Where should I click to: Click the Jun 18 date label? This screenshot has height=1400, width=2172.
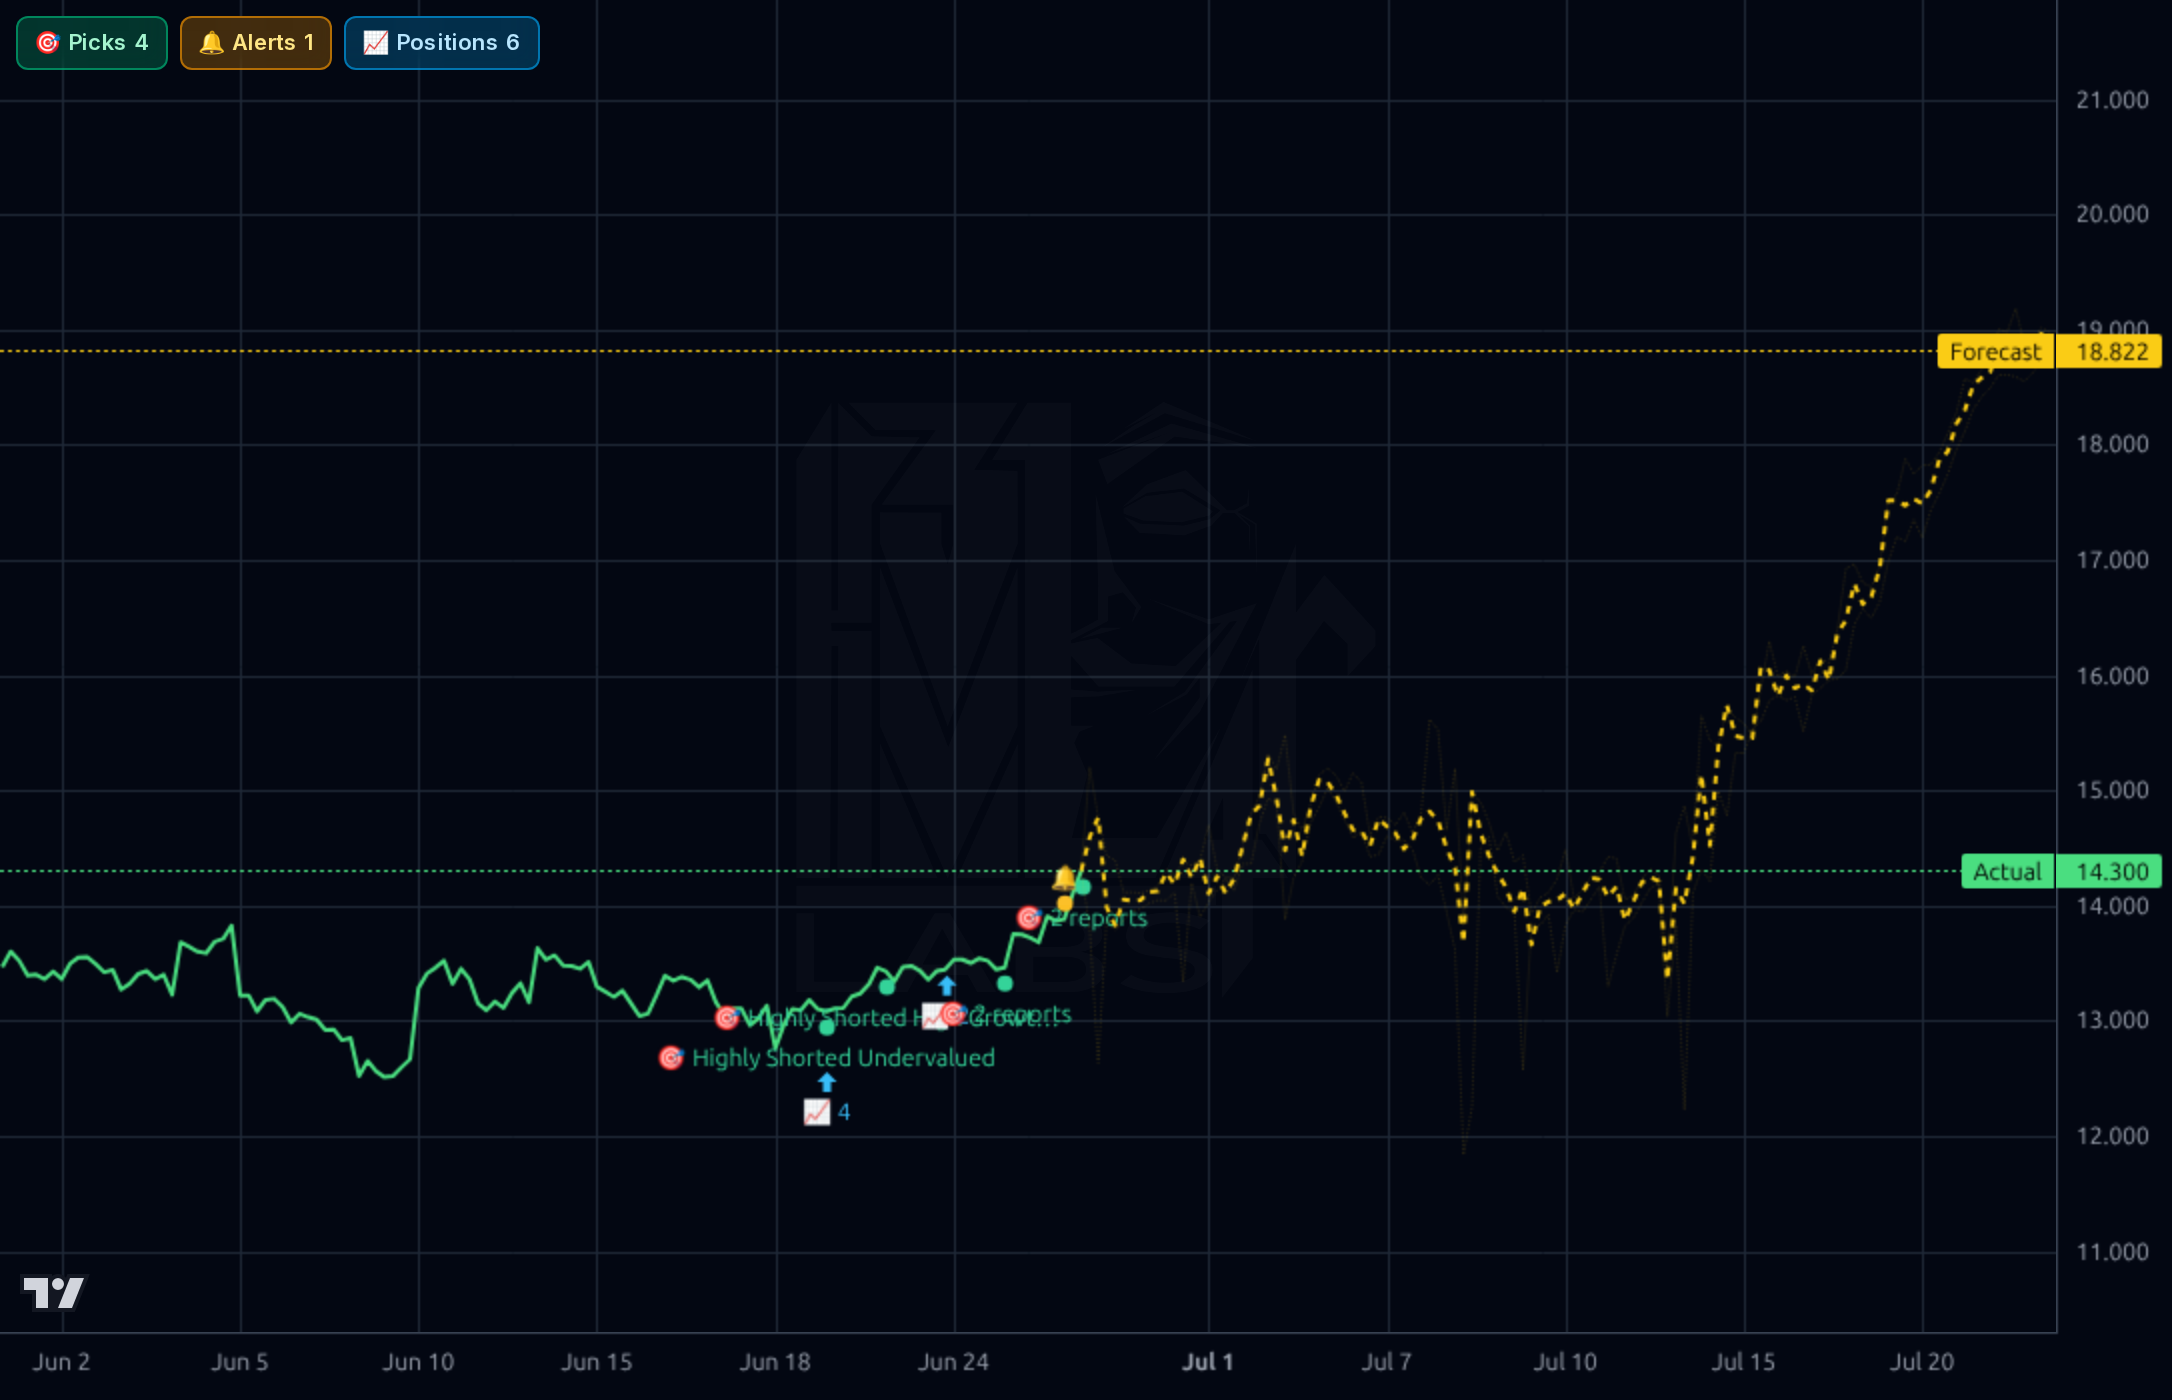[775, 1362]
